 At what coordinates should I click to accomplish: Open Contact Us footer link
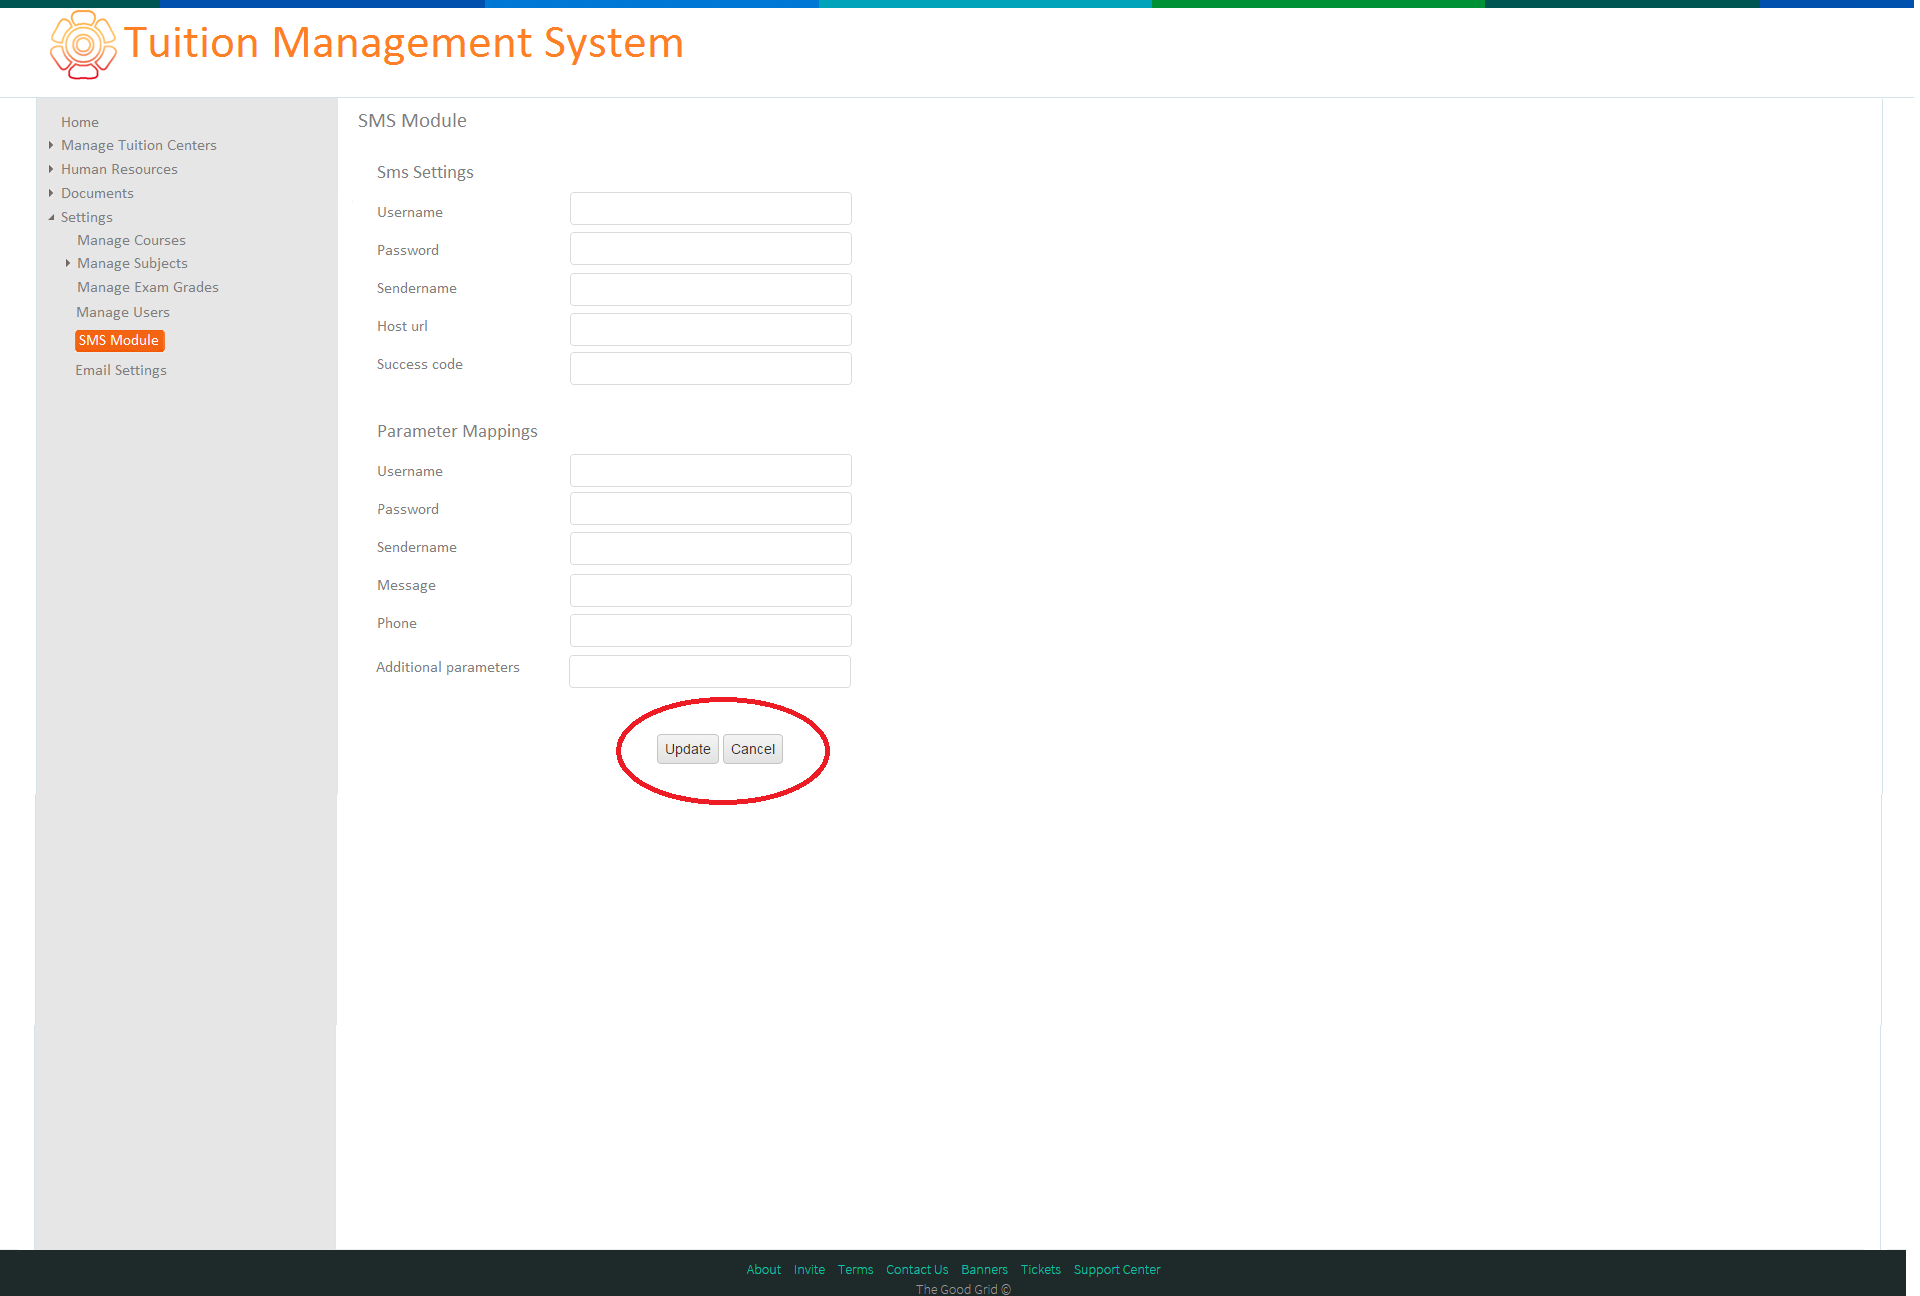coord(917,1270)
